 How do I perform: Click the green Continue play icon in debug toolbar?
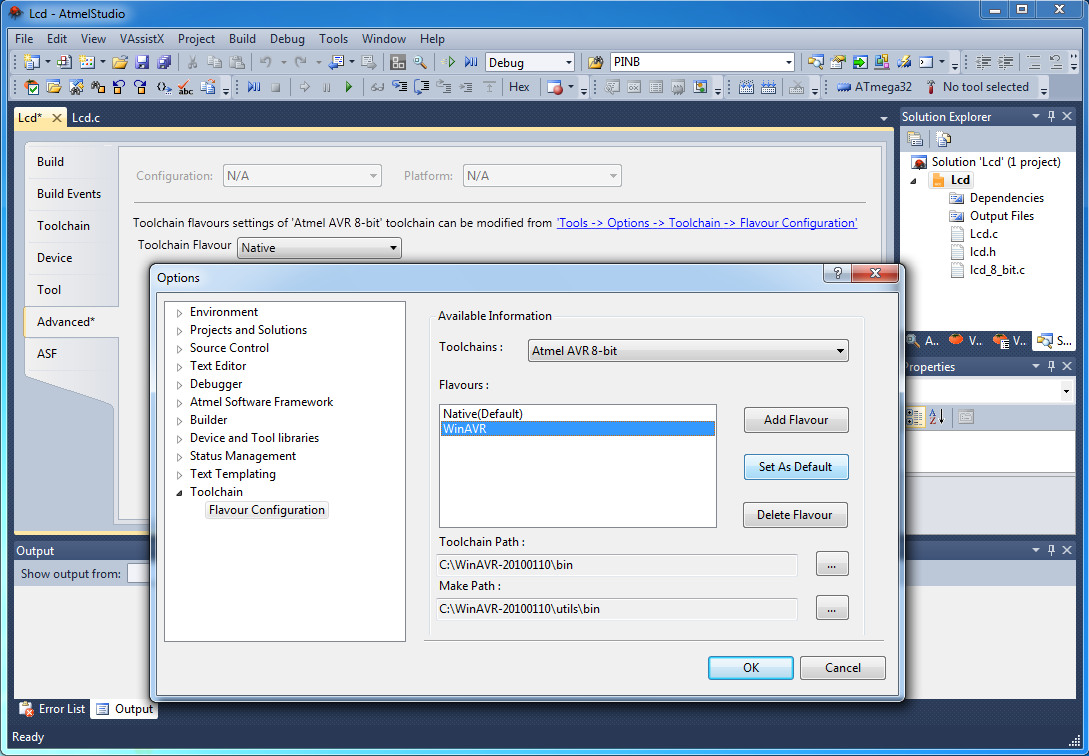pyautogui.click(x=349, y=87)
